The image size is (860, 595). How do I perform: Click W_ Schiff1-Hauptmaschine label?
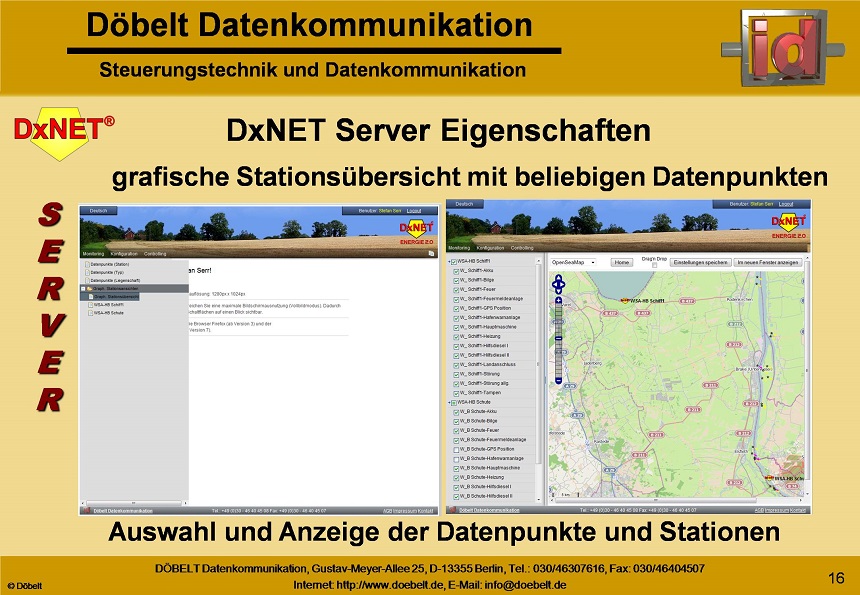(488, 327)
